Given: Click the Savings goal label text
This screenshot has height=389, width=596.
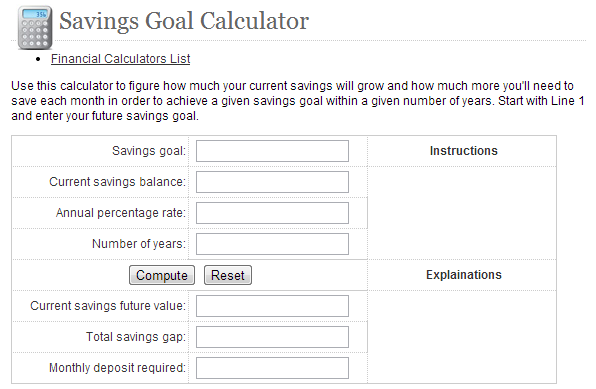Looking at the screenshot, I should click(149, 151).
